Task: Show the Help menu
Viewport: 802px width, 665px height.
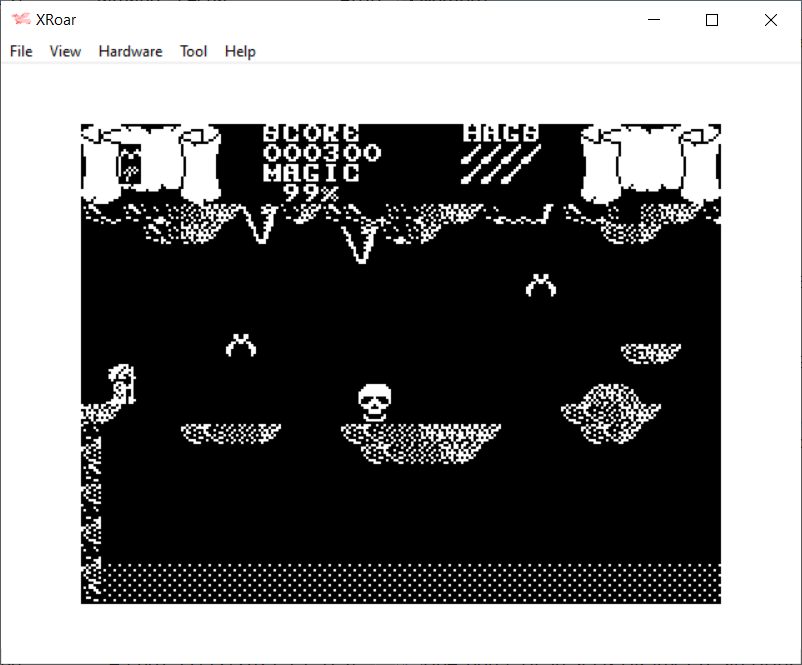Action: (240, 51)
